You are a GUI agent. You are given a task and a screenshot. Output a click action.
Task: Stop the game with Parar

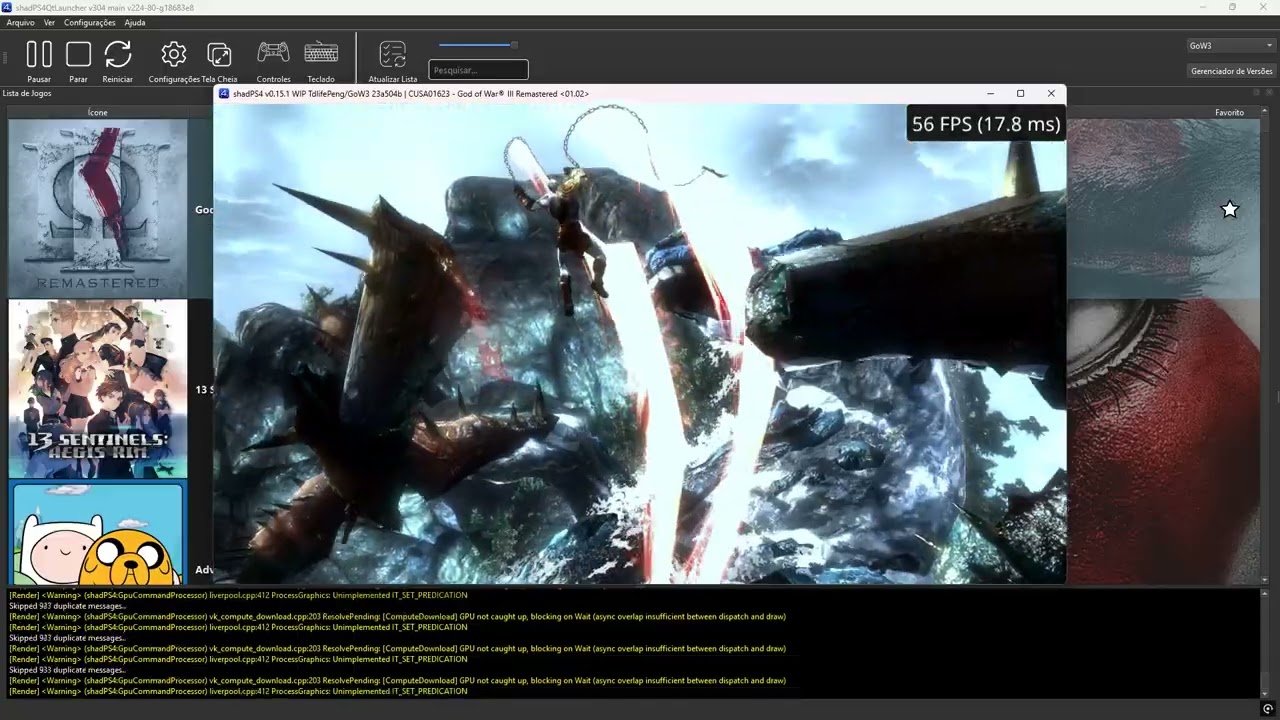click(x=78, y=62)
